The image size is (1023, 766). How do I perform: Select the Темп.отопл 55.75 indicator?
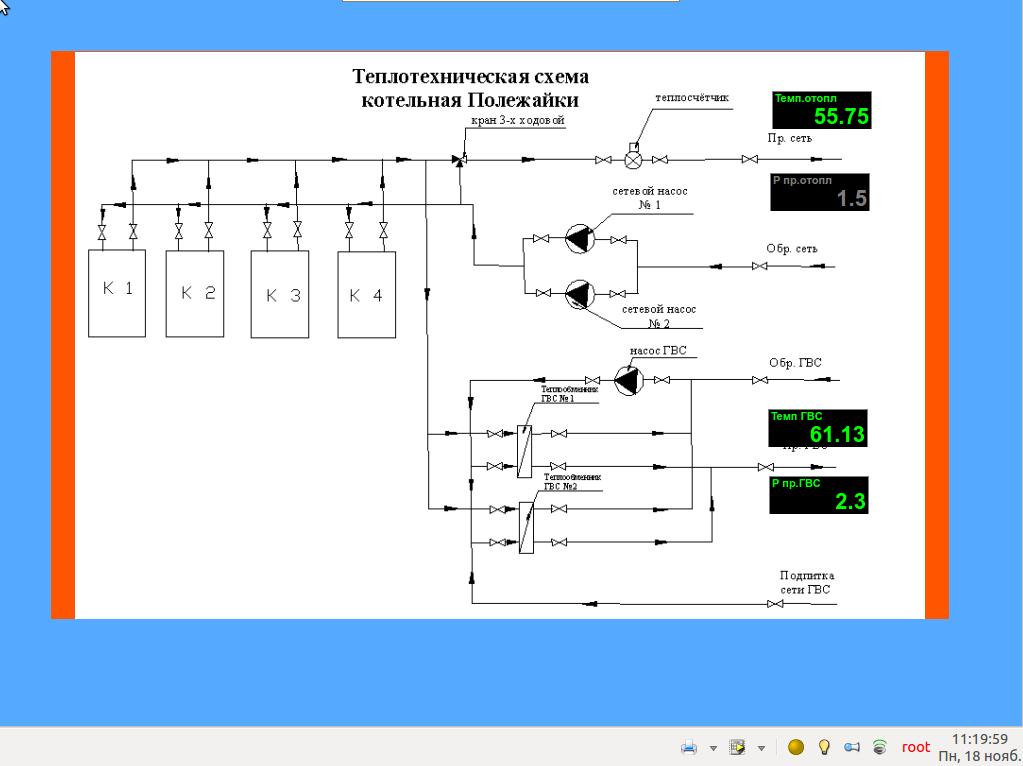(821, 110)
